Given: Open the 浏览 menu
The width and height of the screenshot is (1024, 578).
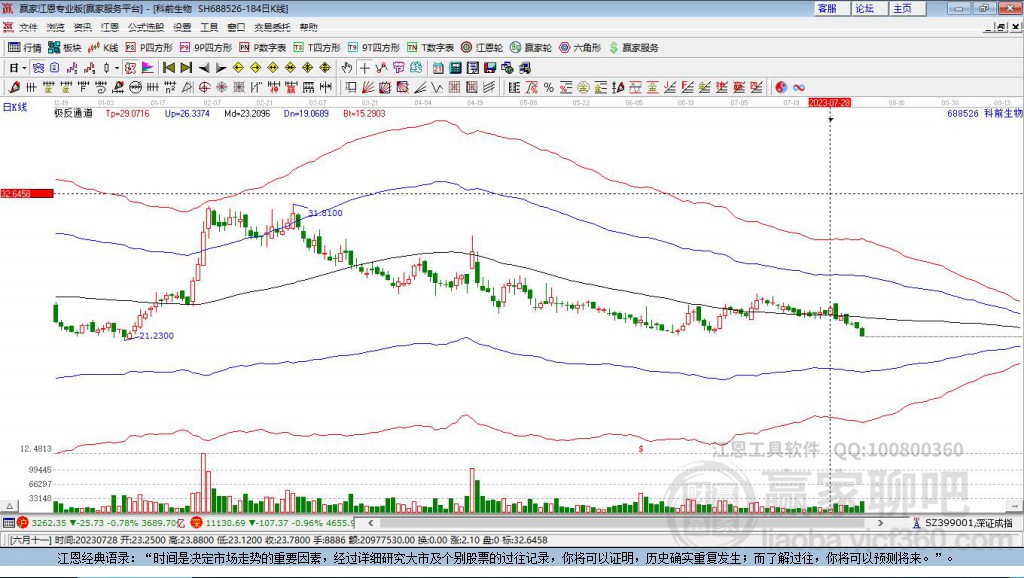Looking at the screenshot, I should [x=56, y=27].
